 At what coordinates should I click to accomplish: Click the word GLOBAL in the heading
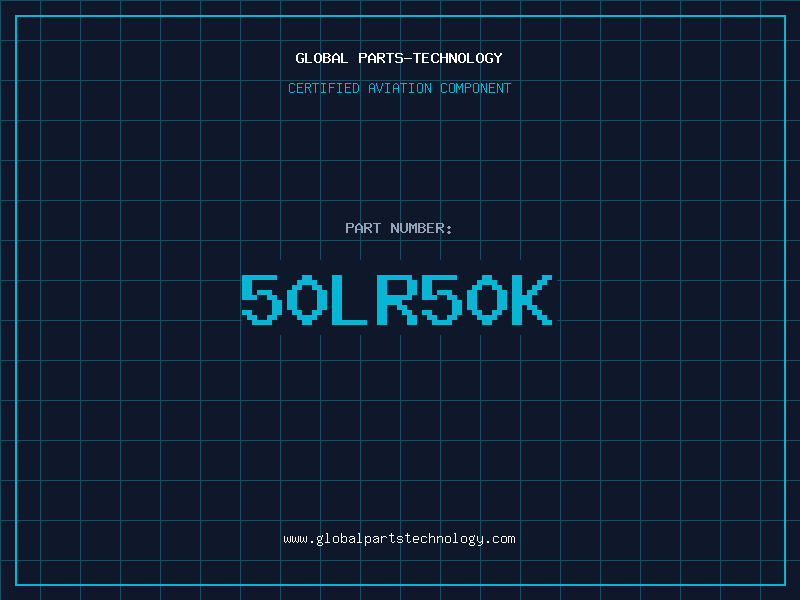pyautogui.click(x=322, y=58)
